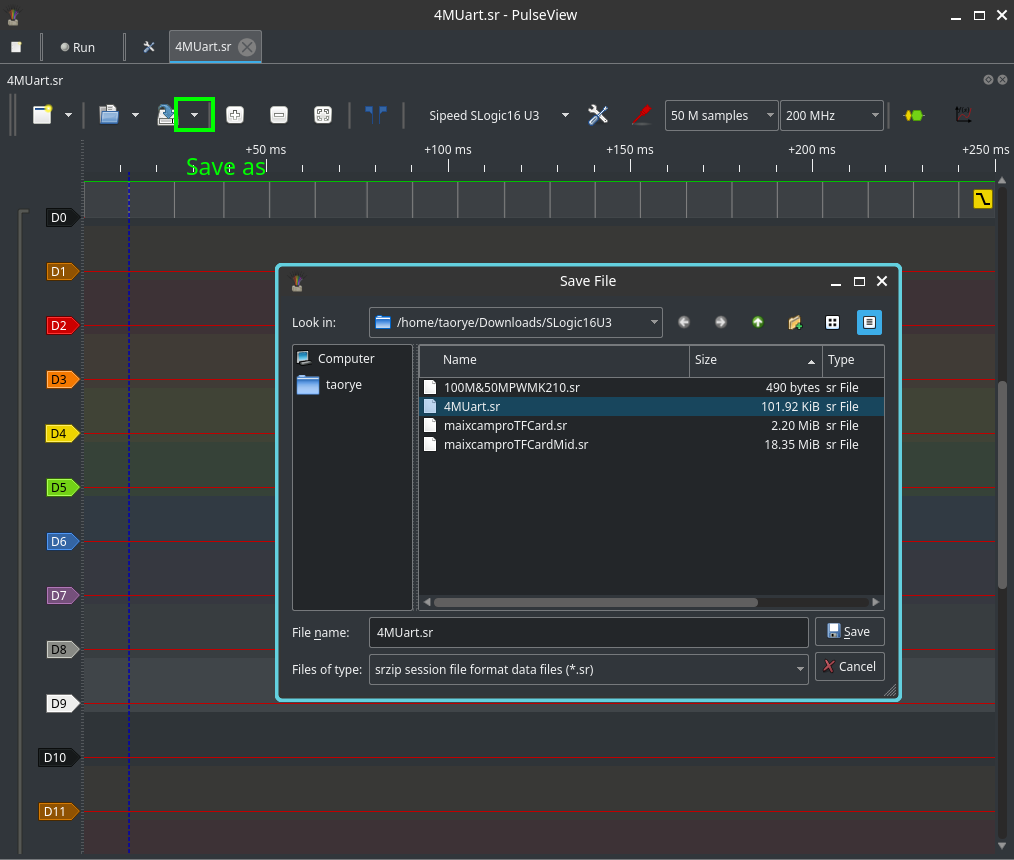
Task: Open device configuration wrench icon
Action: [598, 115]
